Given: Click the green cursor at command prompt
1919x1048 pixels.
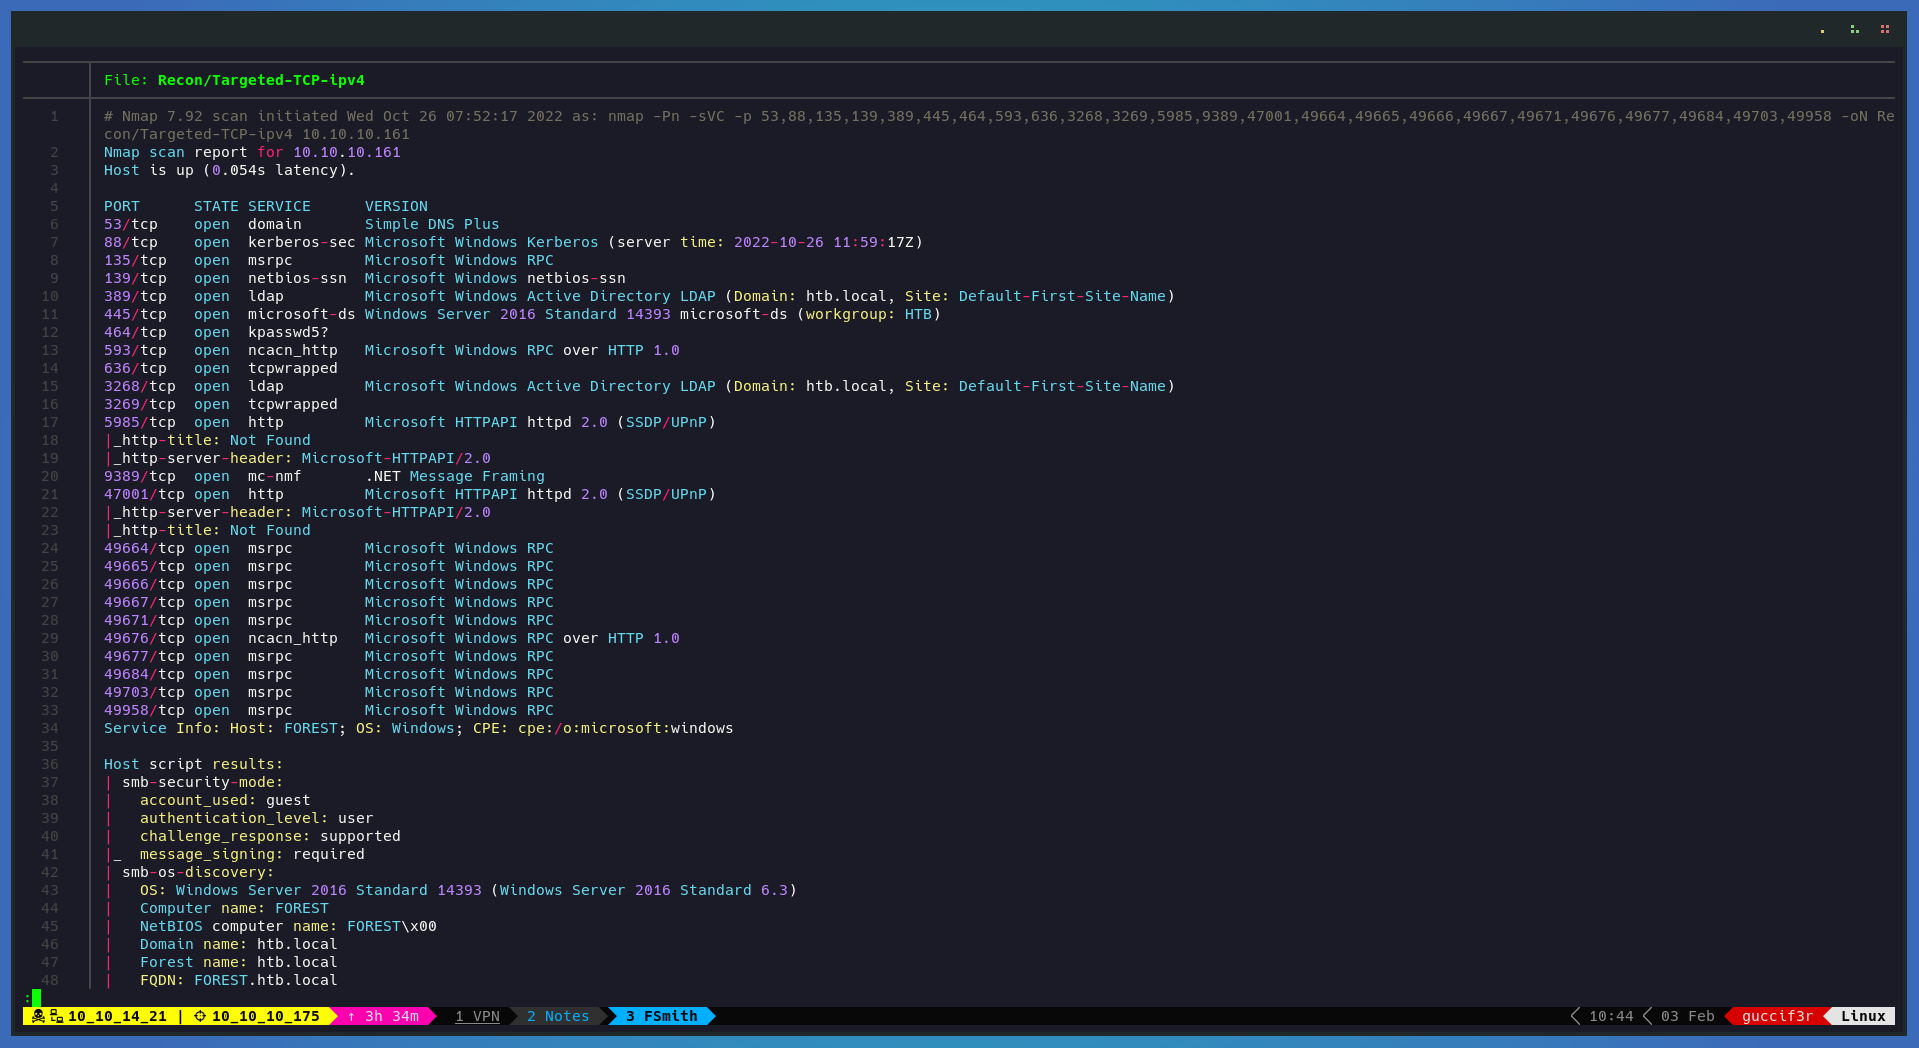Looking at the screenshot, I should pyautogui.click(x=36, y=997).
